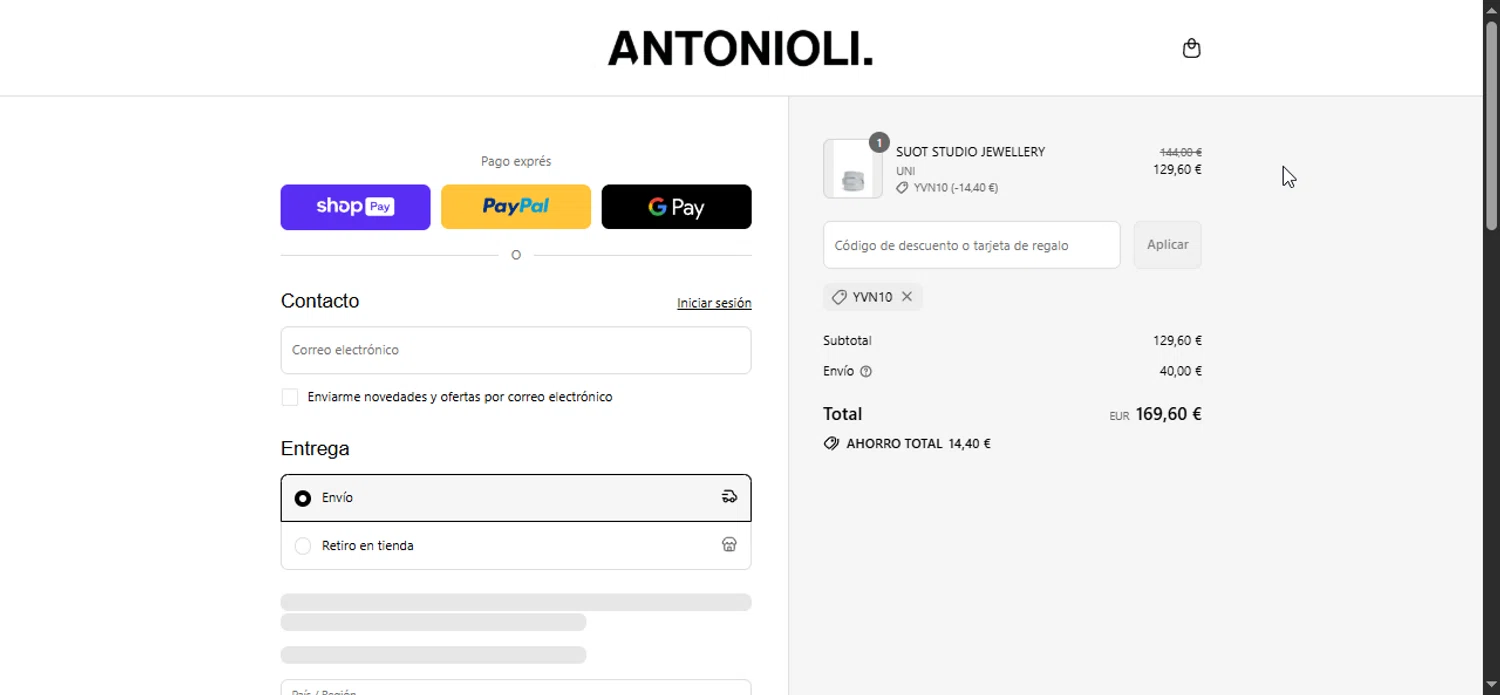Click the Pago exprés label

[x=516, y=161]
